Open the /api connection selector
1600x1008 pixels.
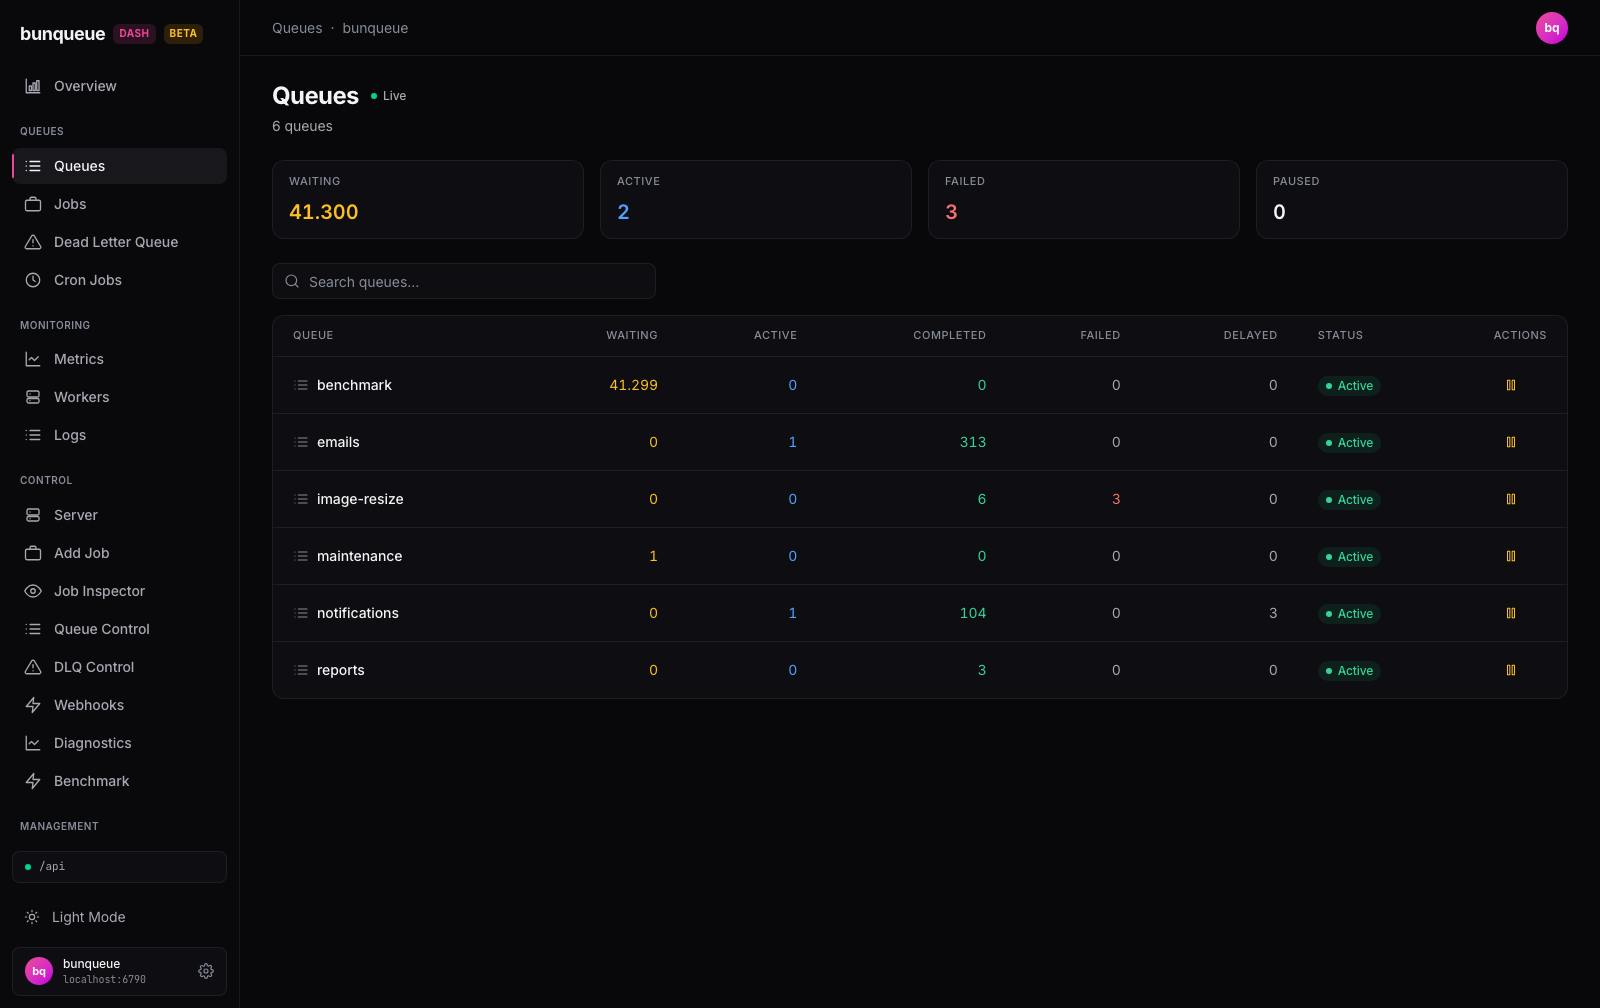click(x=119, y=867)
